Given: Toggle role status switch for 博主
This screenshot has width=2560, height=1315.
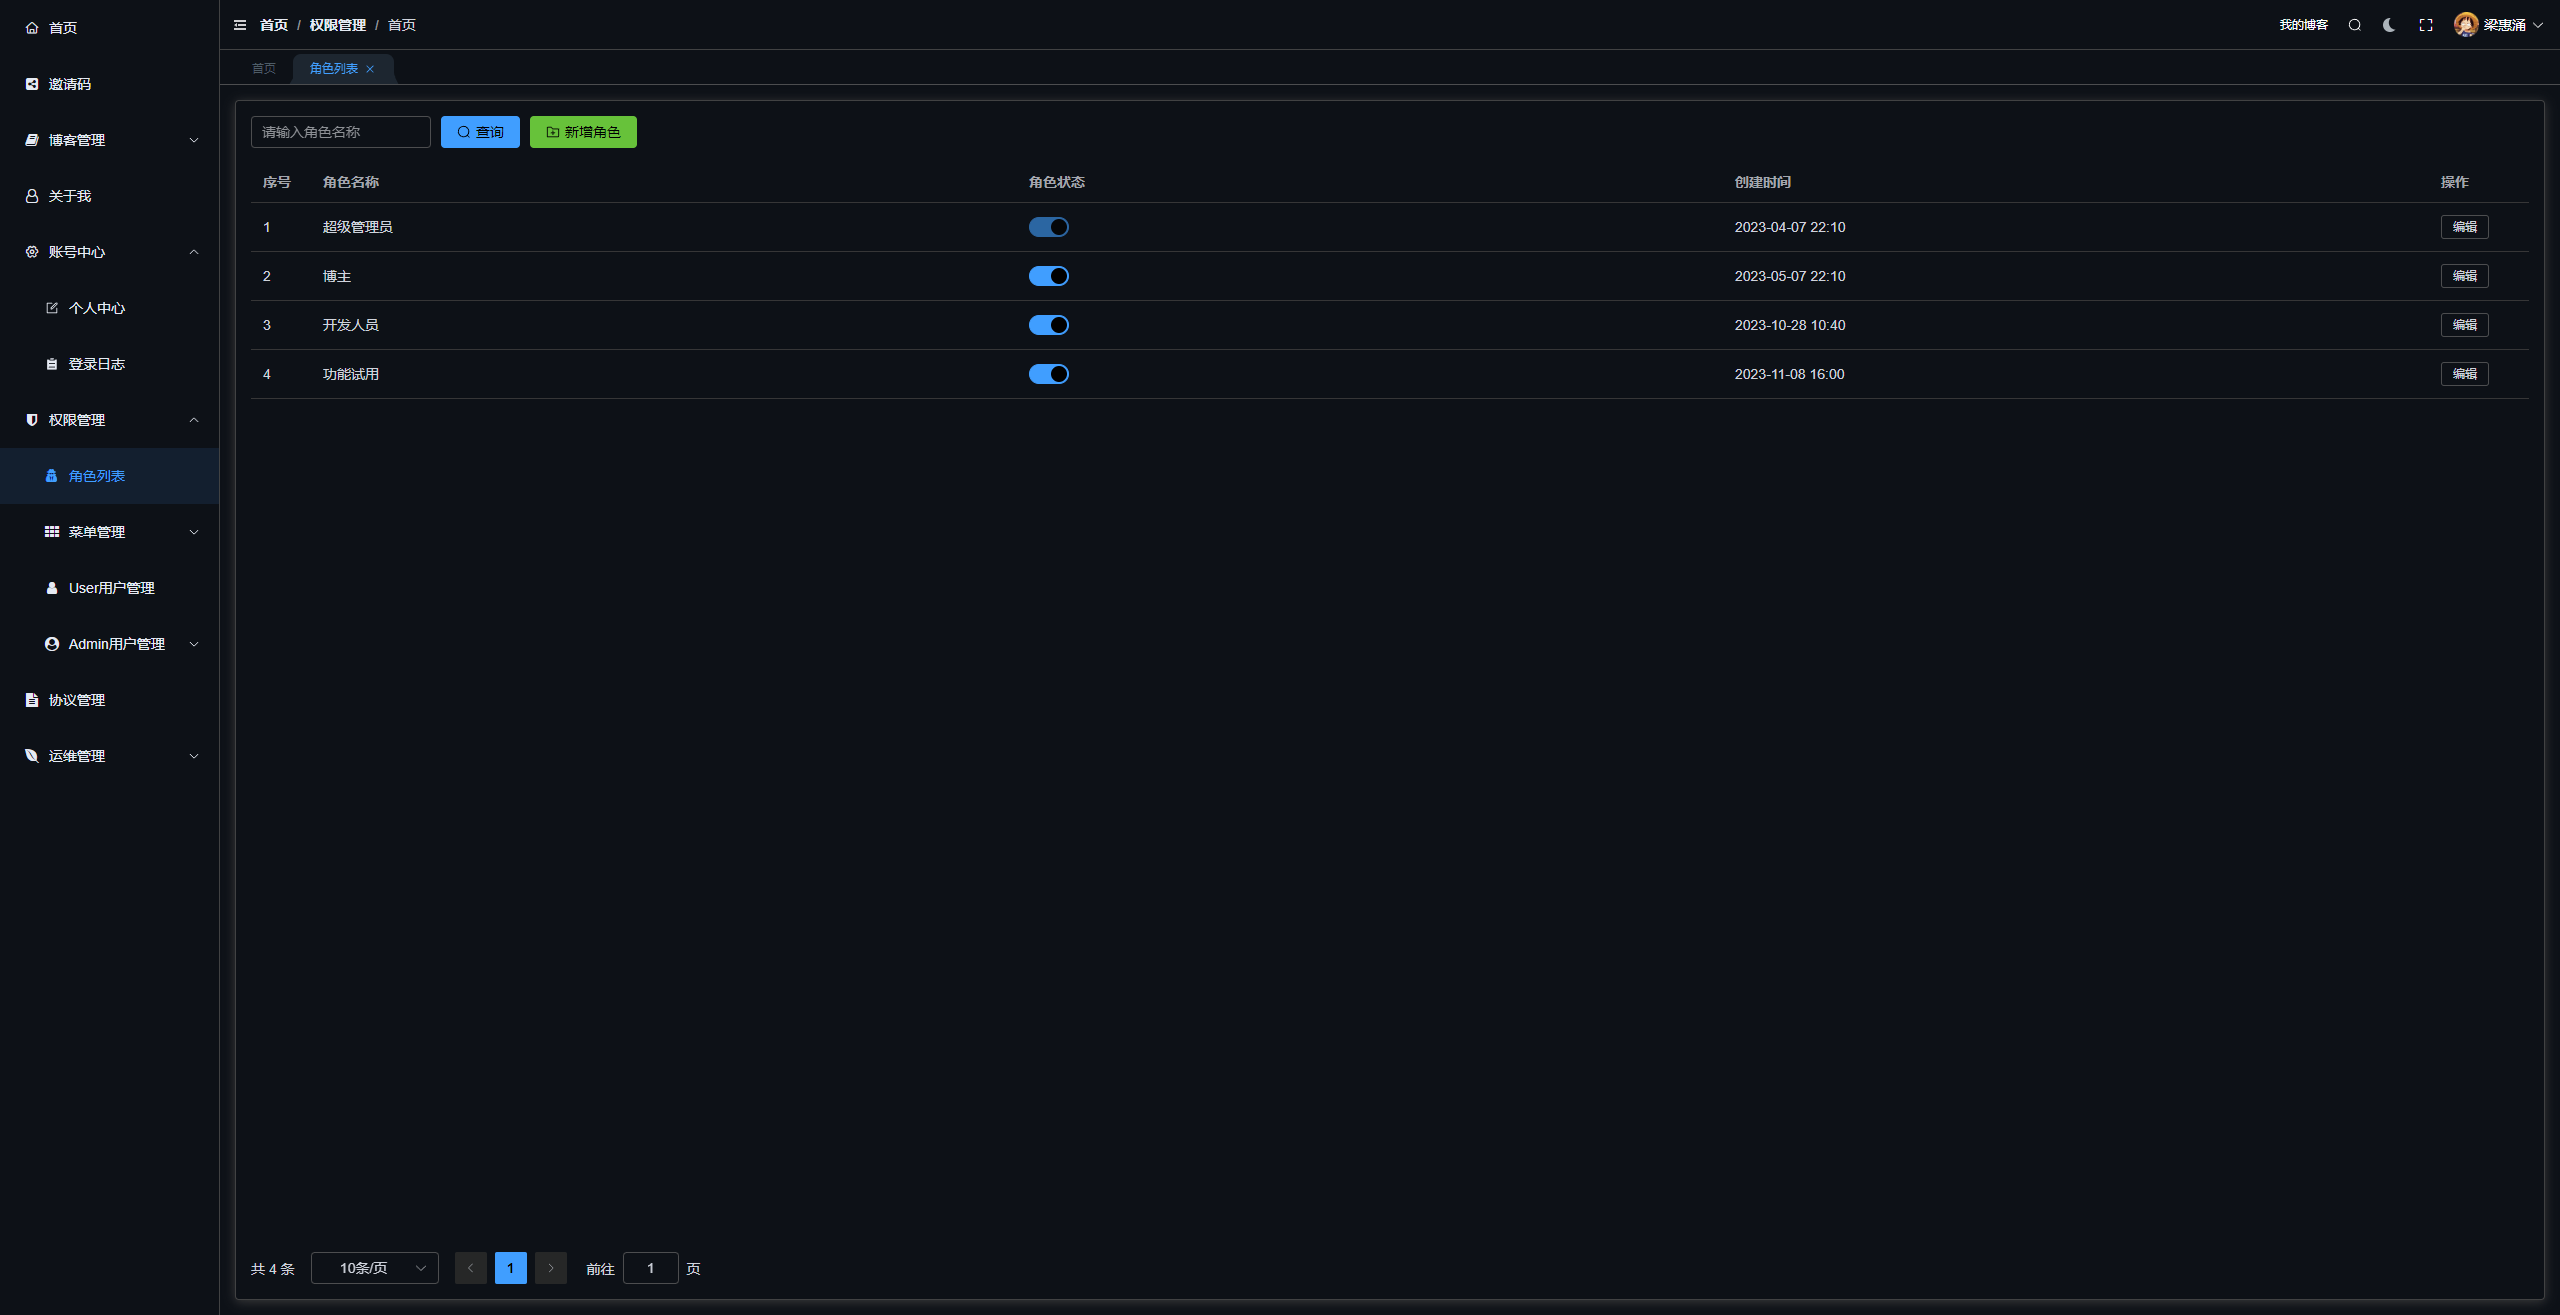Looking at the screenshot, I should click(1048, 276).
